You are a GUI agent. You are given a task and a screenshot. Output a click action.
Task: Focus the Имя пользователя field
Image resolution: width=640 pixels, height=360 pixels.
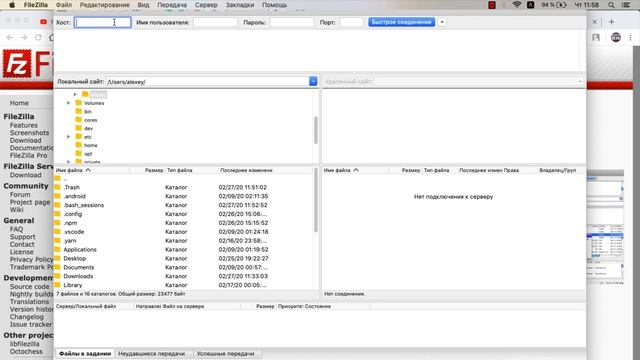[x=215, y=22]
